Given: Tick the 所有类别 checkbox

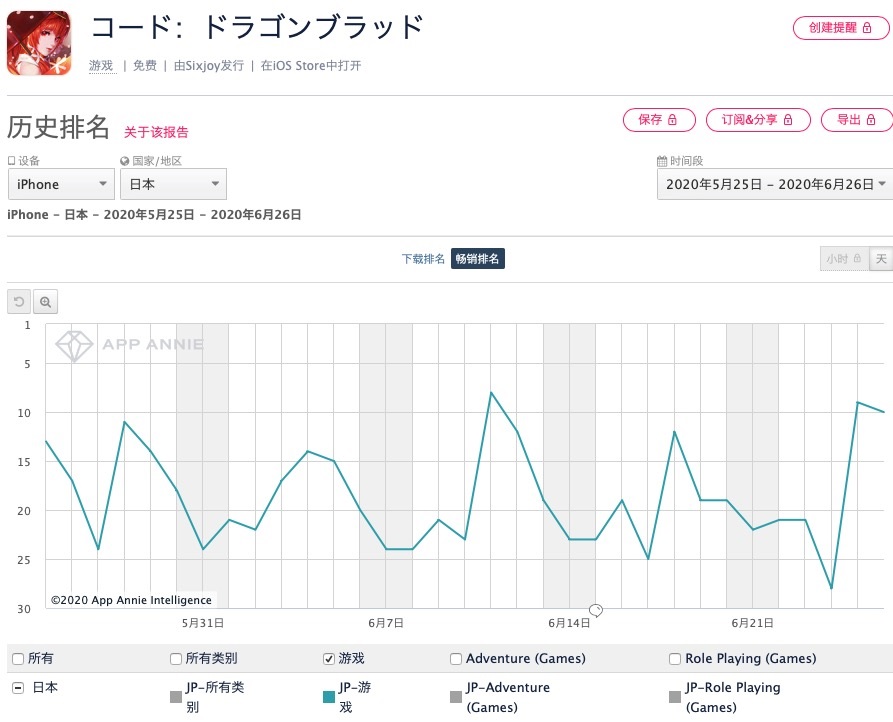Looking at the screenshot, I should coord(177,659).
